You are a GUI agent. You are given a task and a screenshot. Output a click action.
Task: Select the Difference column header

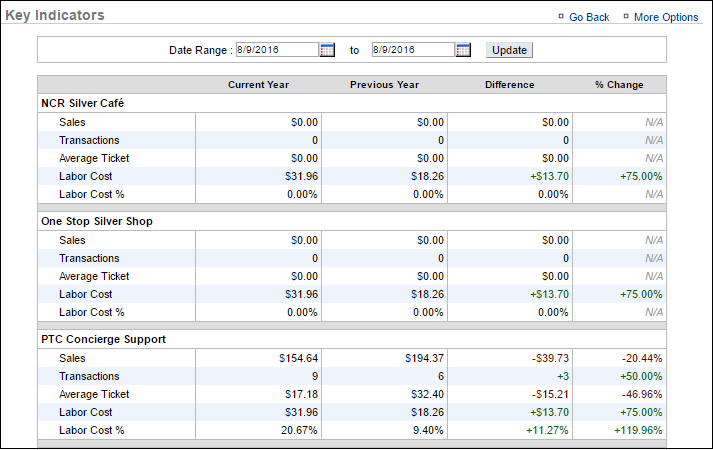coord(509,85)
